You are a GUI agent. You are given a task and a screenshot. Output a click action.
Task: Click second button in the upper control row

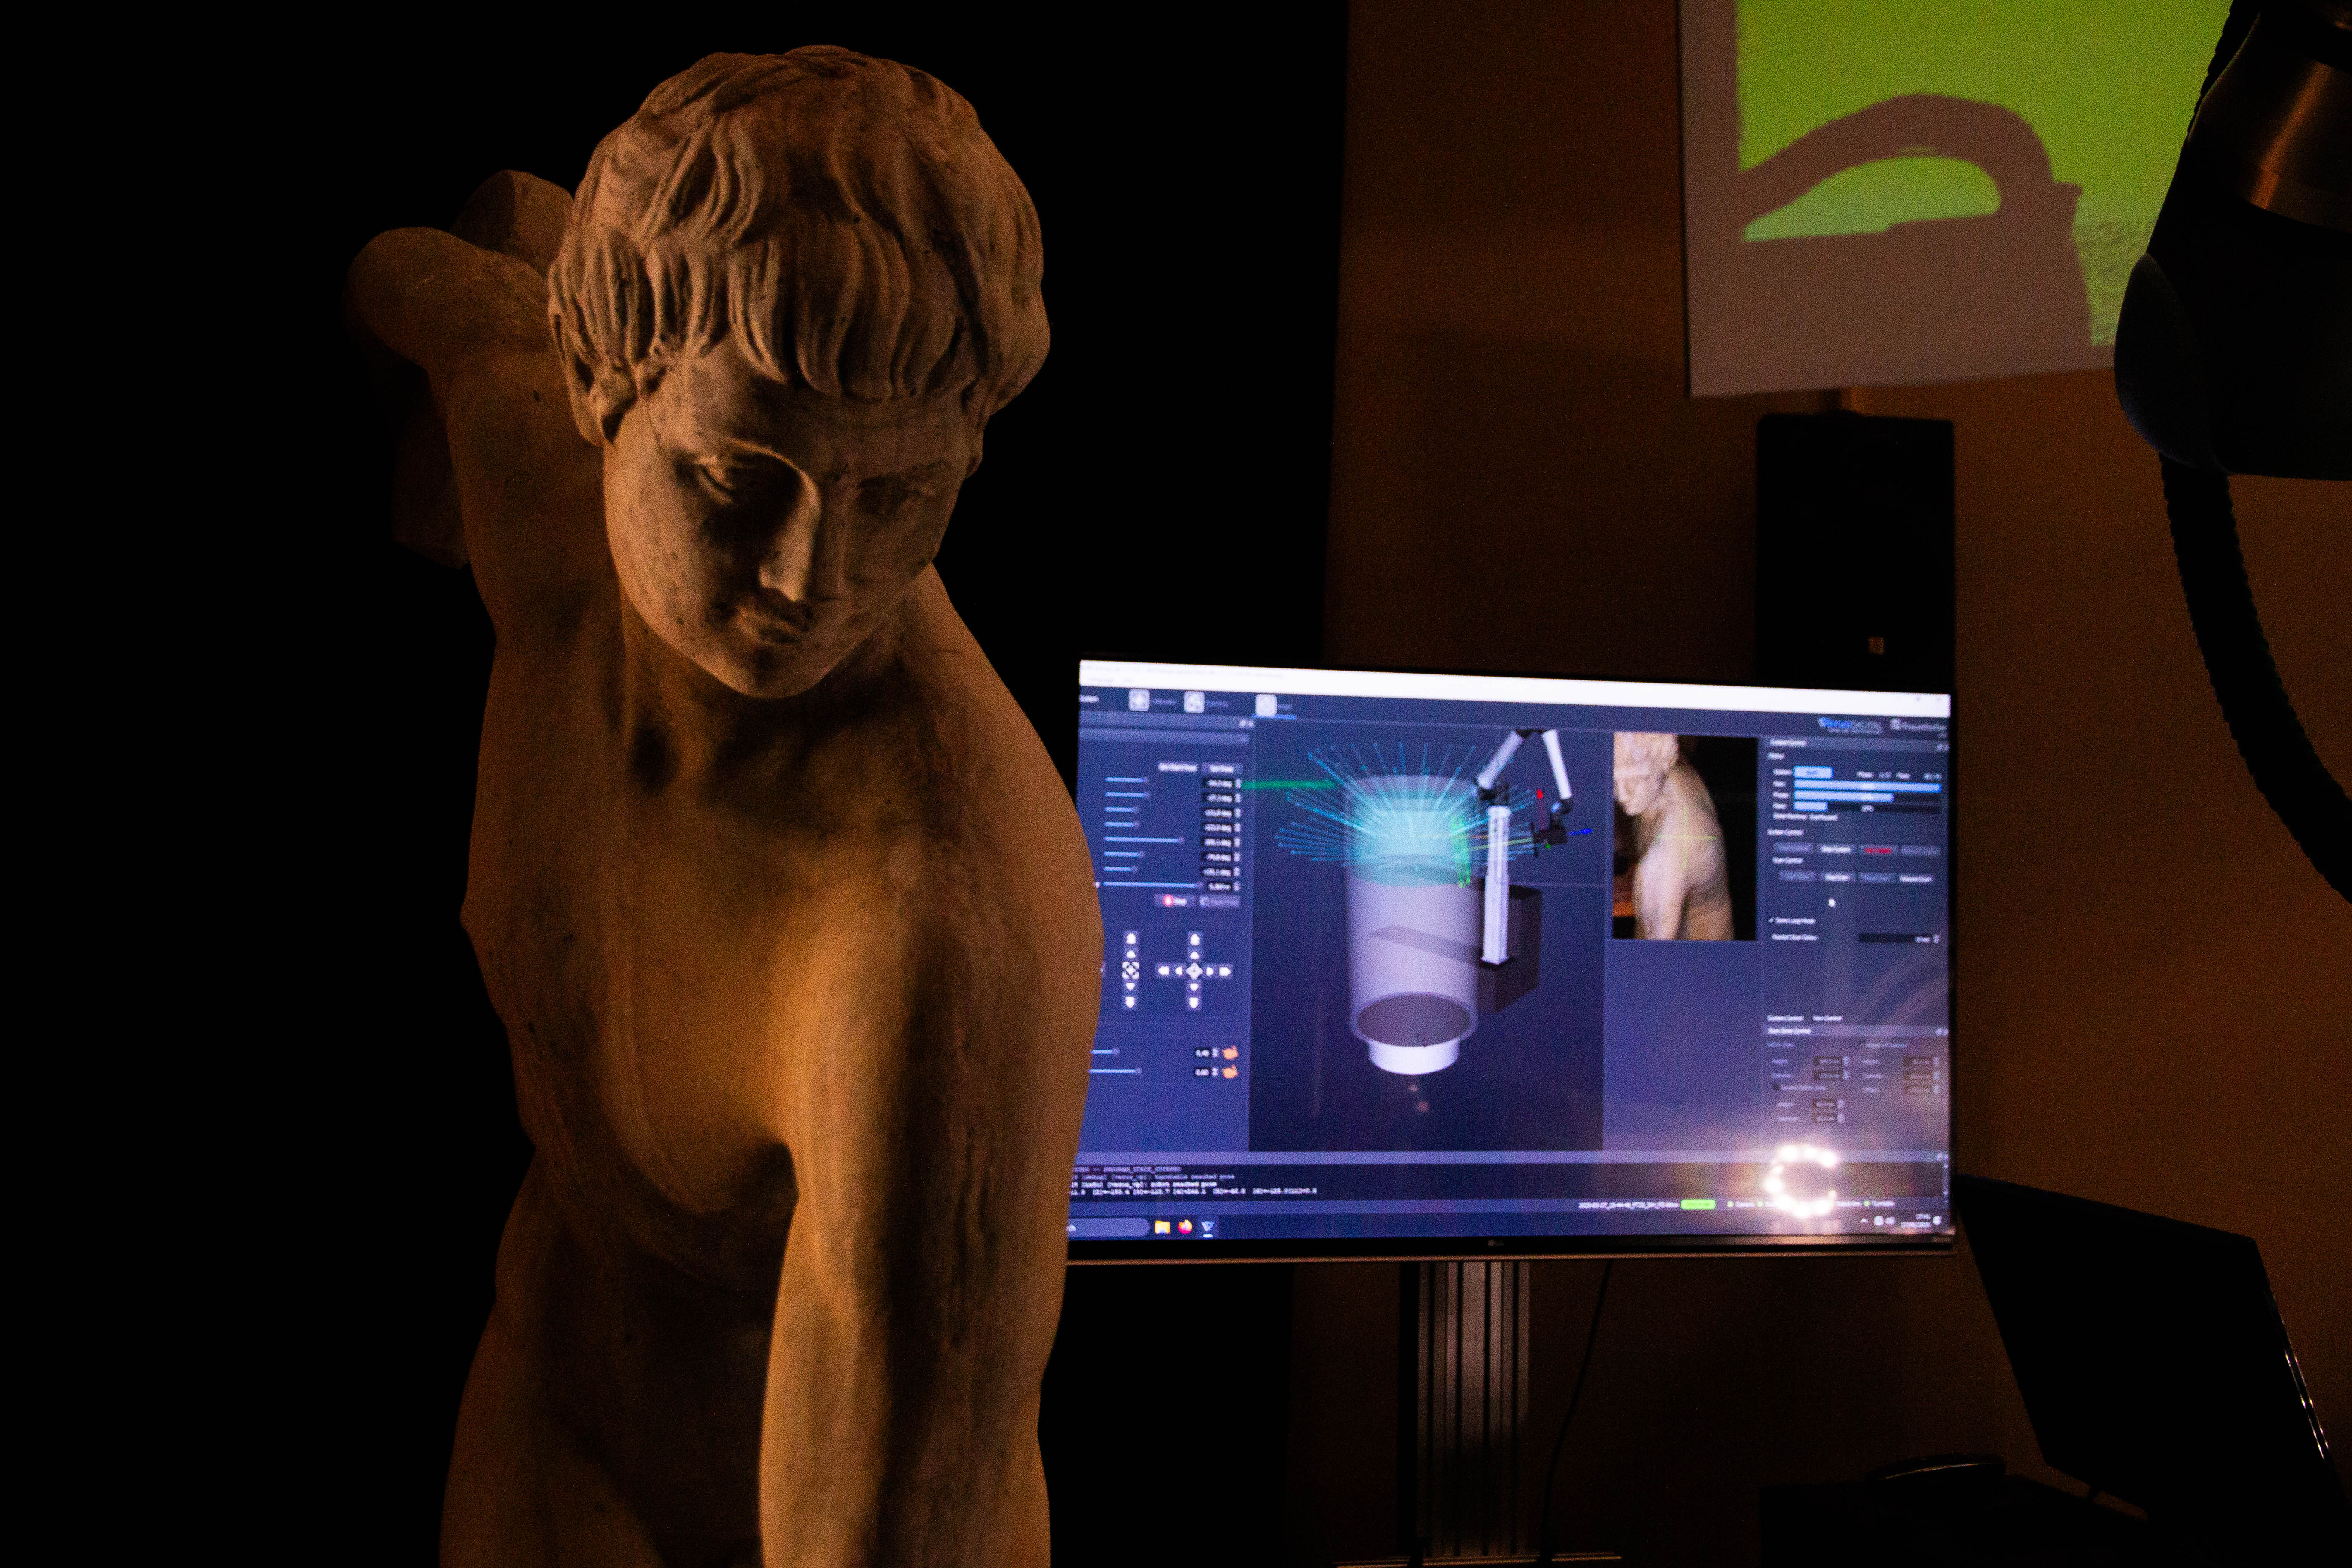pyautogui.click(x=1836, y=850)
